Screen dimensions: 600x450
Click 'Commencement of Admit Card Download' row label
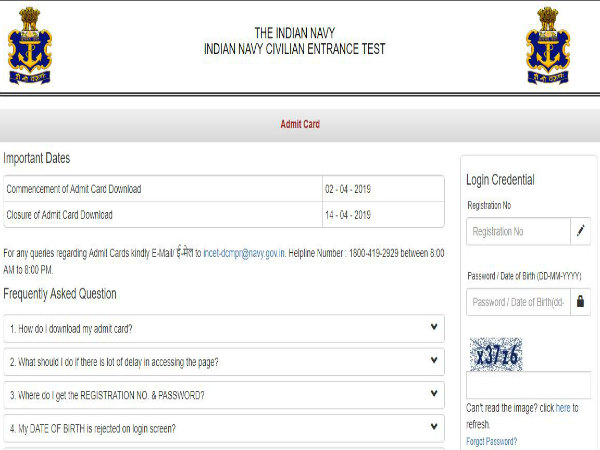[x=74, y=189]
